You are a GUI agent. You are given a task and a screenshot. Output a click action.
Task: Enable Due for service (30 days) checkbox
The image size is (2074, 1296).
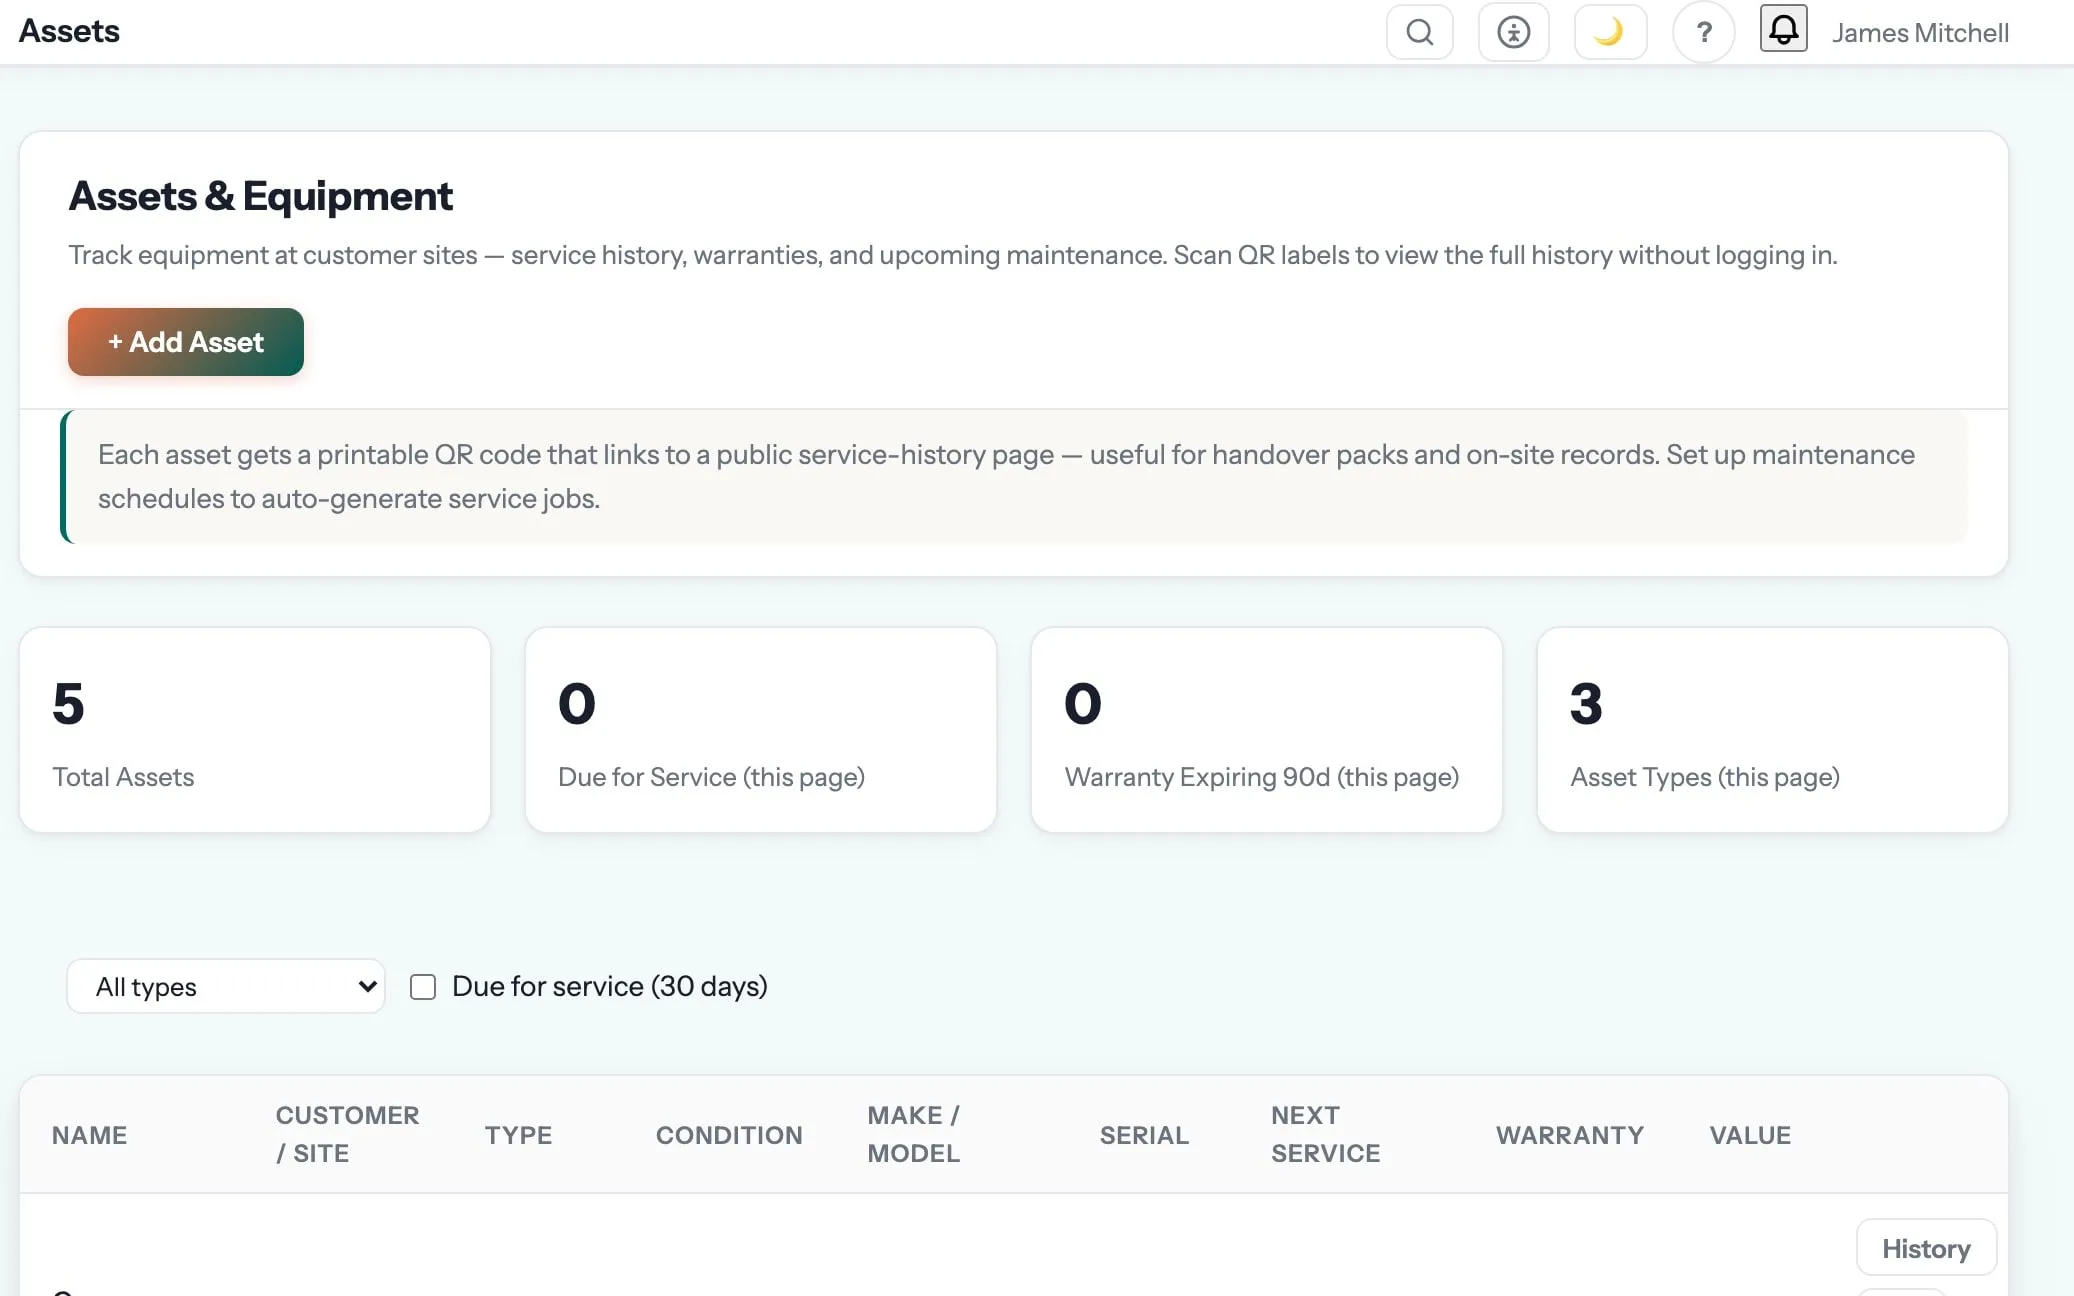point(423,987)
